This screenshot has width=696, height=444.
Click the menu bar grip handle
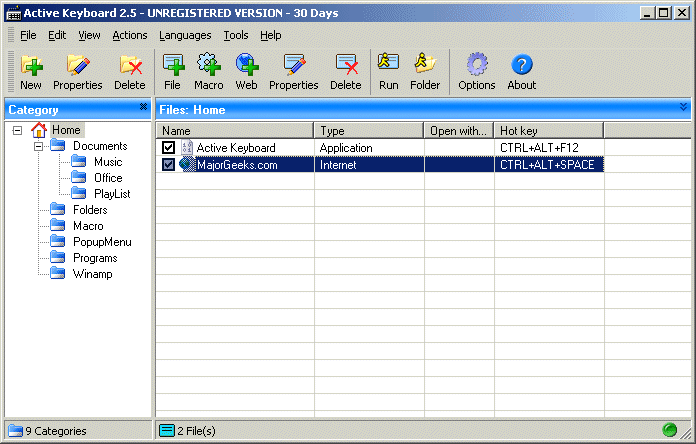11,35
